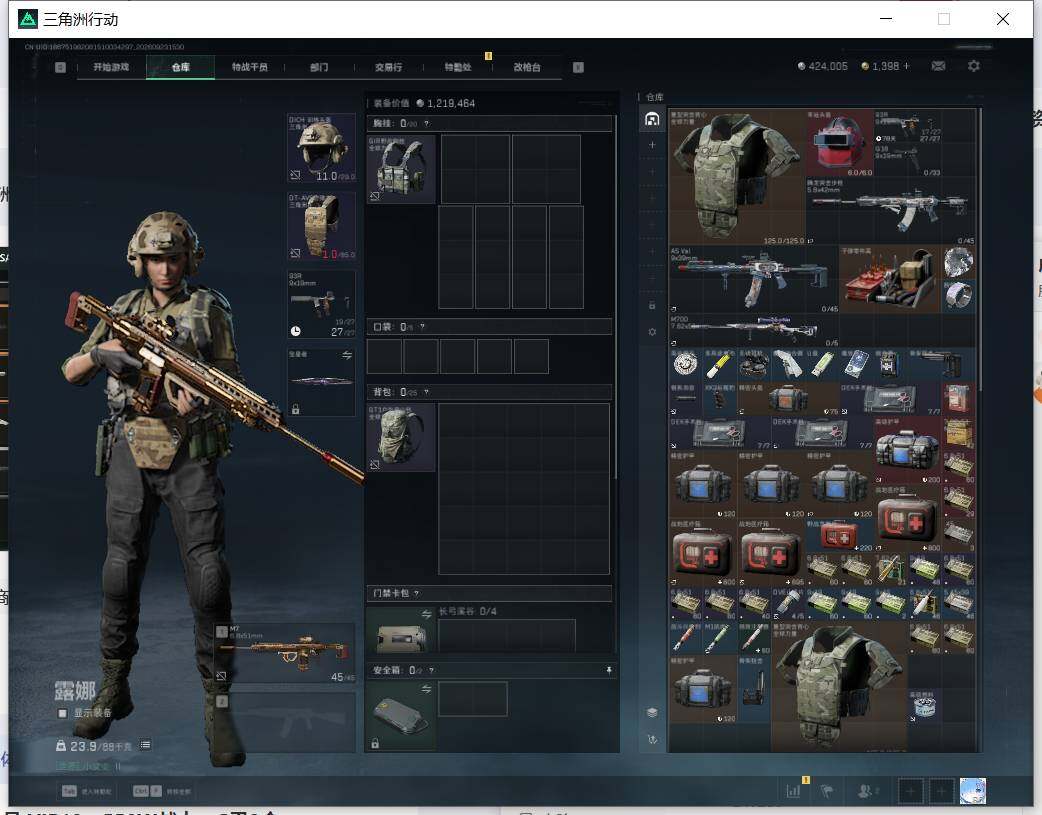1042x815 pixels.
Task: Select the 仓库 tab
Action: (180, 67)
